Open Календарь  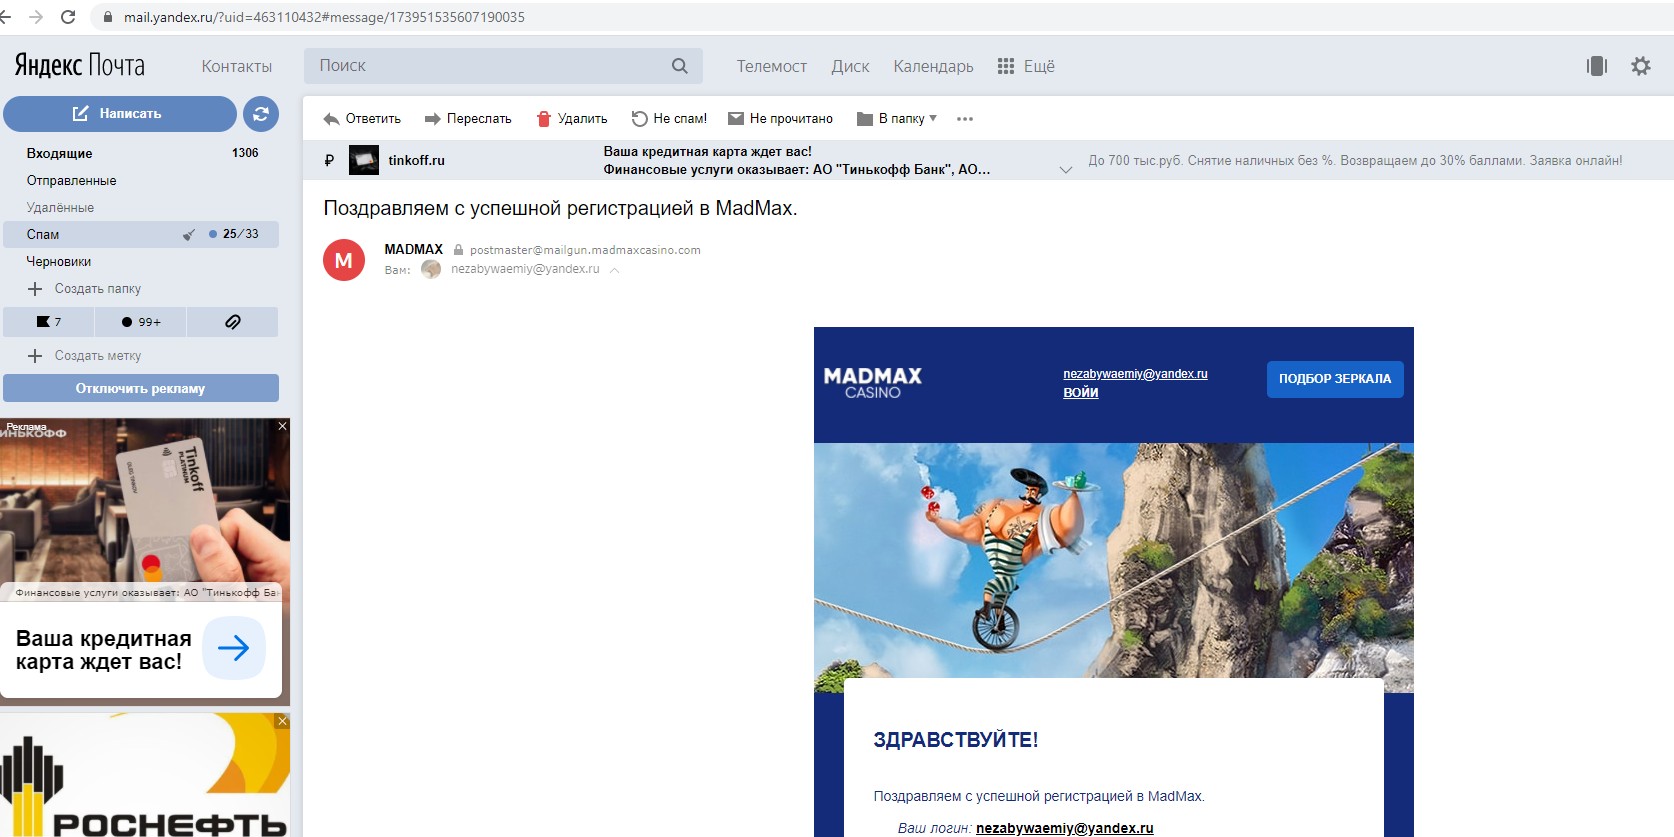[x=933, y=66]
